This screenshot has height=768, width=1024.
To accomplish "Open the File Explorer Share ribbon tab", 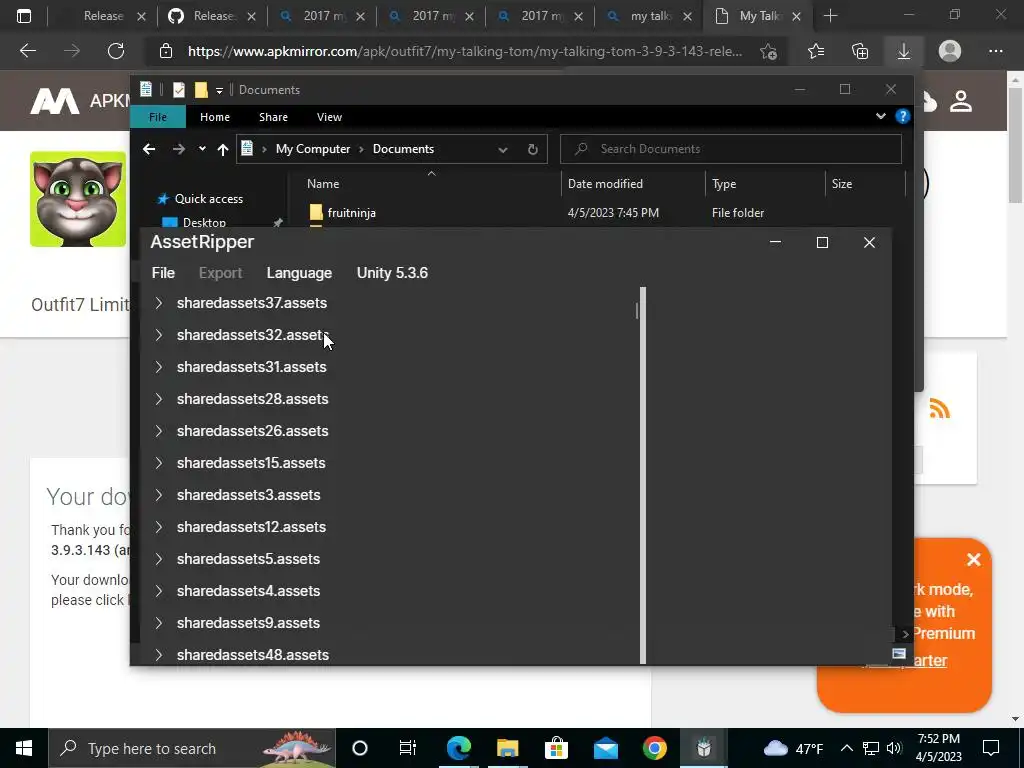I will pyautogui.click(x=273, y=117).
